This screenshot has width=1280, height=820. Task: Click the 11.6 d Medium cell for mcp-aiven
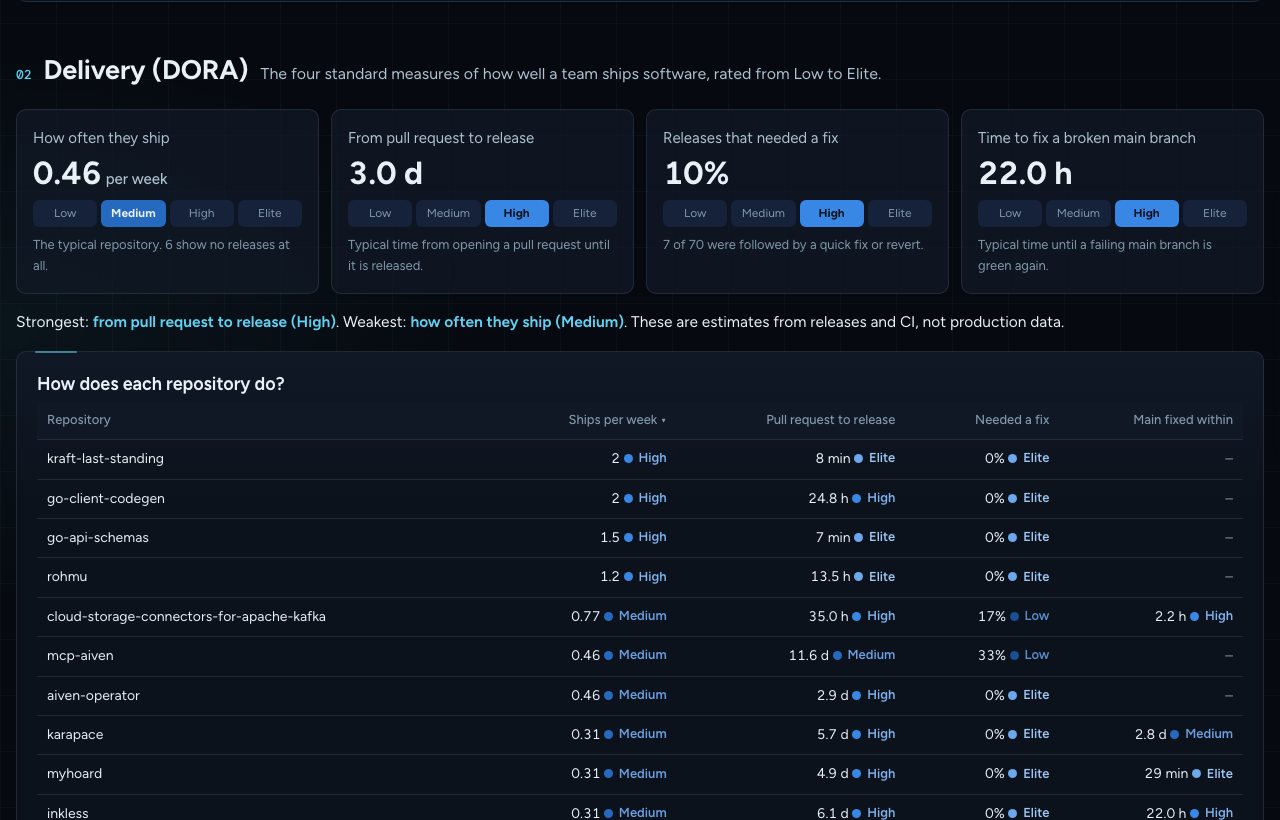click(842, 655)
